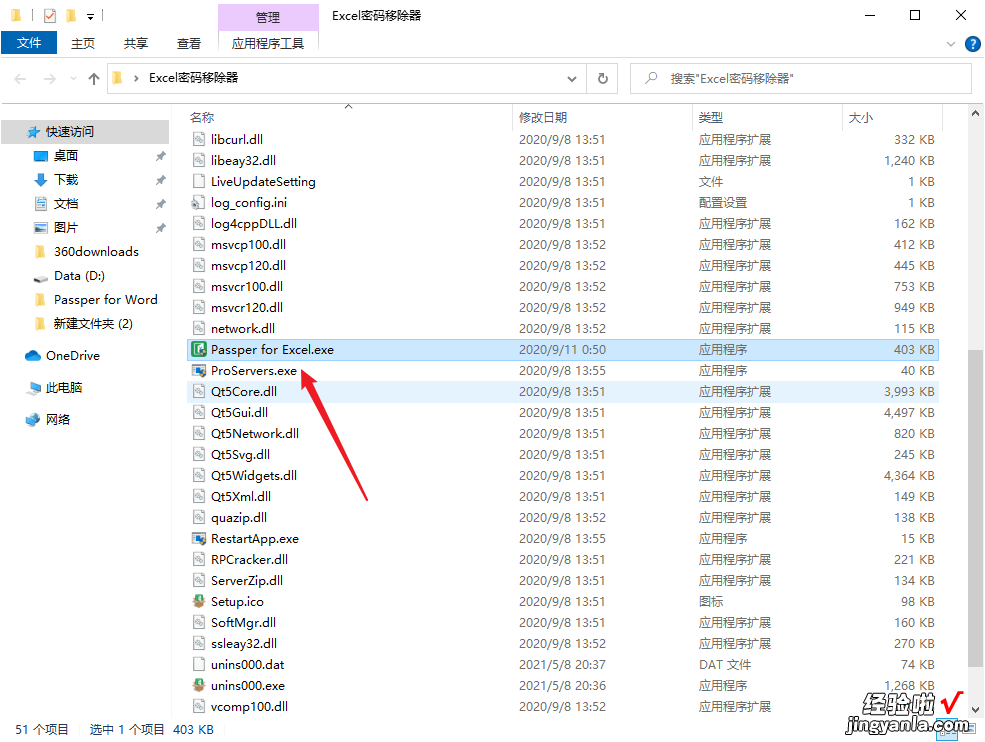Screen dimensions: 985x742
Task: Open Quick Access star icon in sidebar
Action: click(33, 131)
